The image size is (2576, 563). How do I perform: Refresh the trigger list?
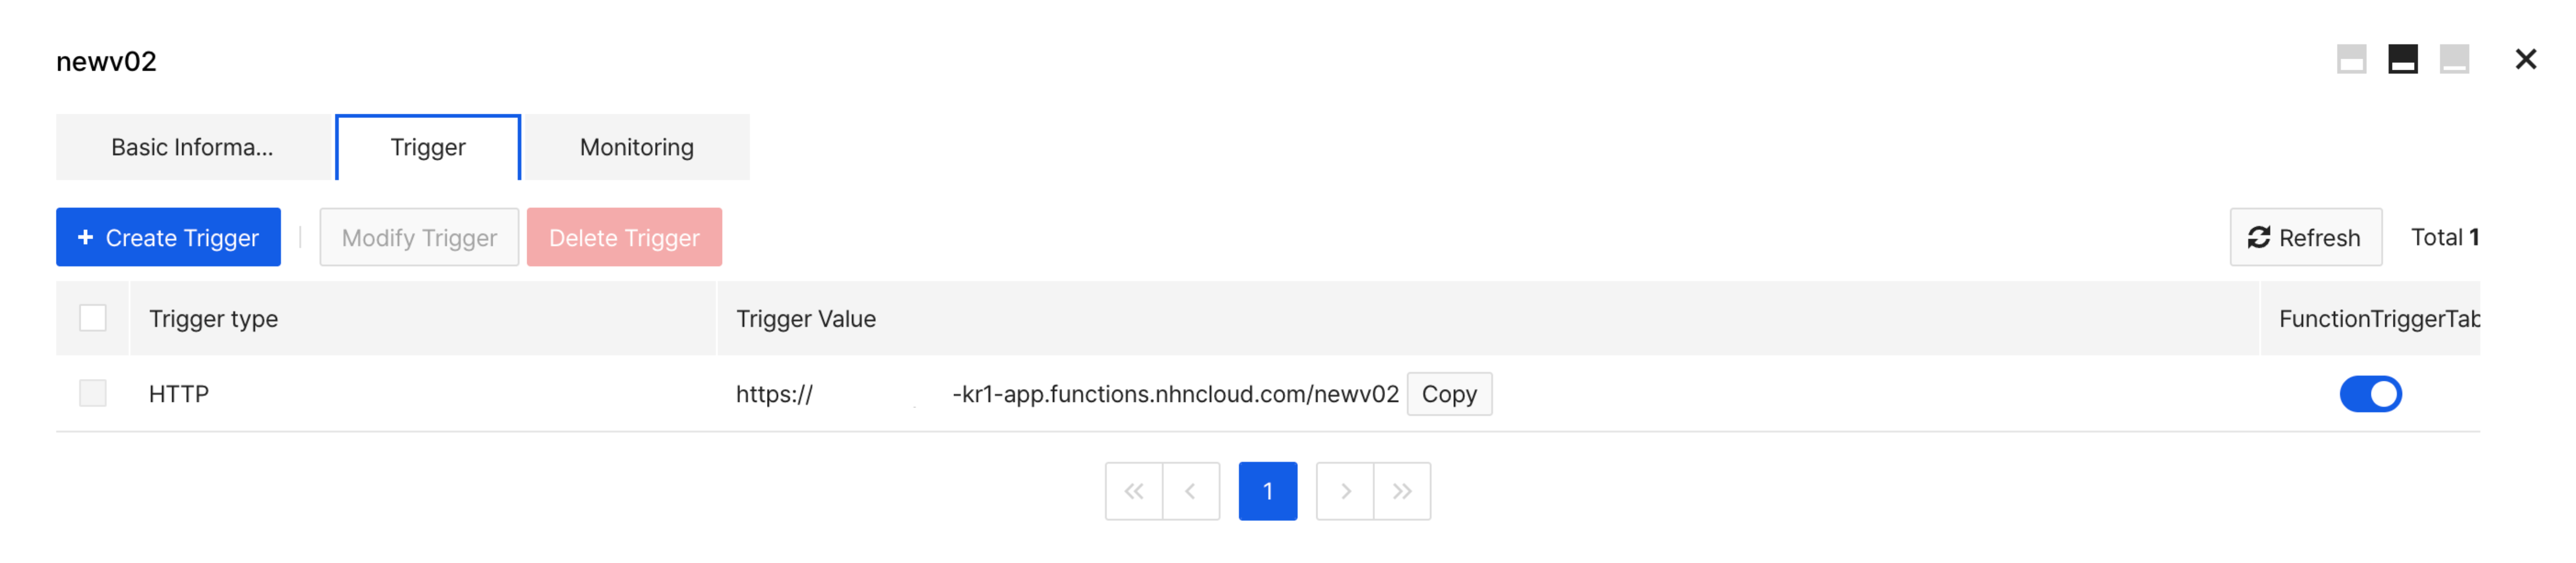(x=2305, y=237)
